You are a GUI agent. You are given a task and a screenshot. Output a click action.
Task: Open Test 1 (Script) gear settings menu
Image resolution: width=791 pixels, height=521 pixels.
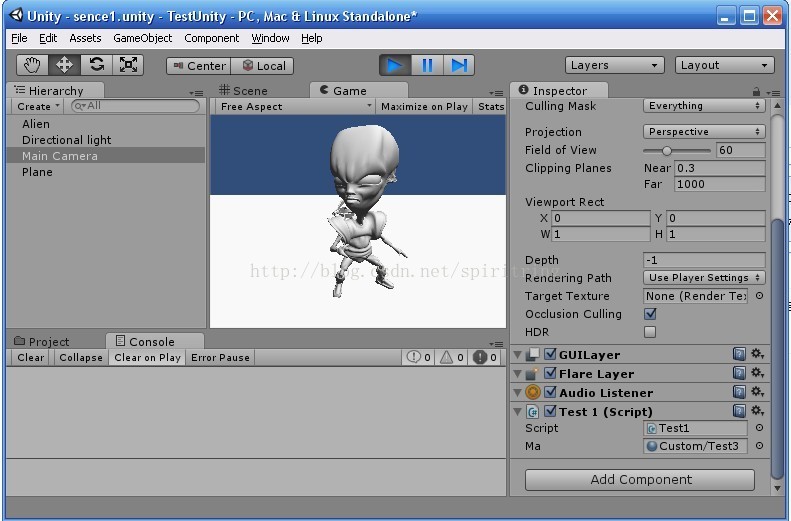click(758, 411)
